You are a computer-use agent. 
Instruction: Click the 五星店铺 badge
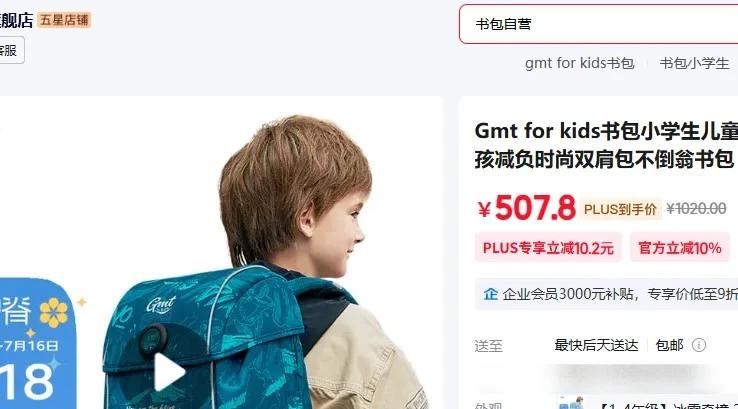(x=64, y=20)
